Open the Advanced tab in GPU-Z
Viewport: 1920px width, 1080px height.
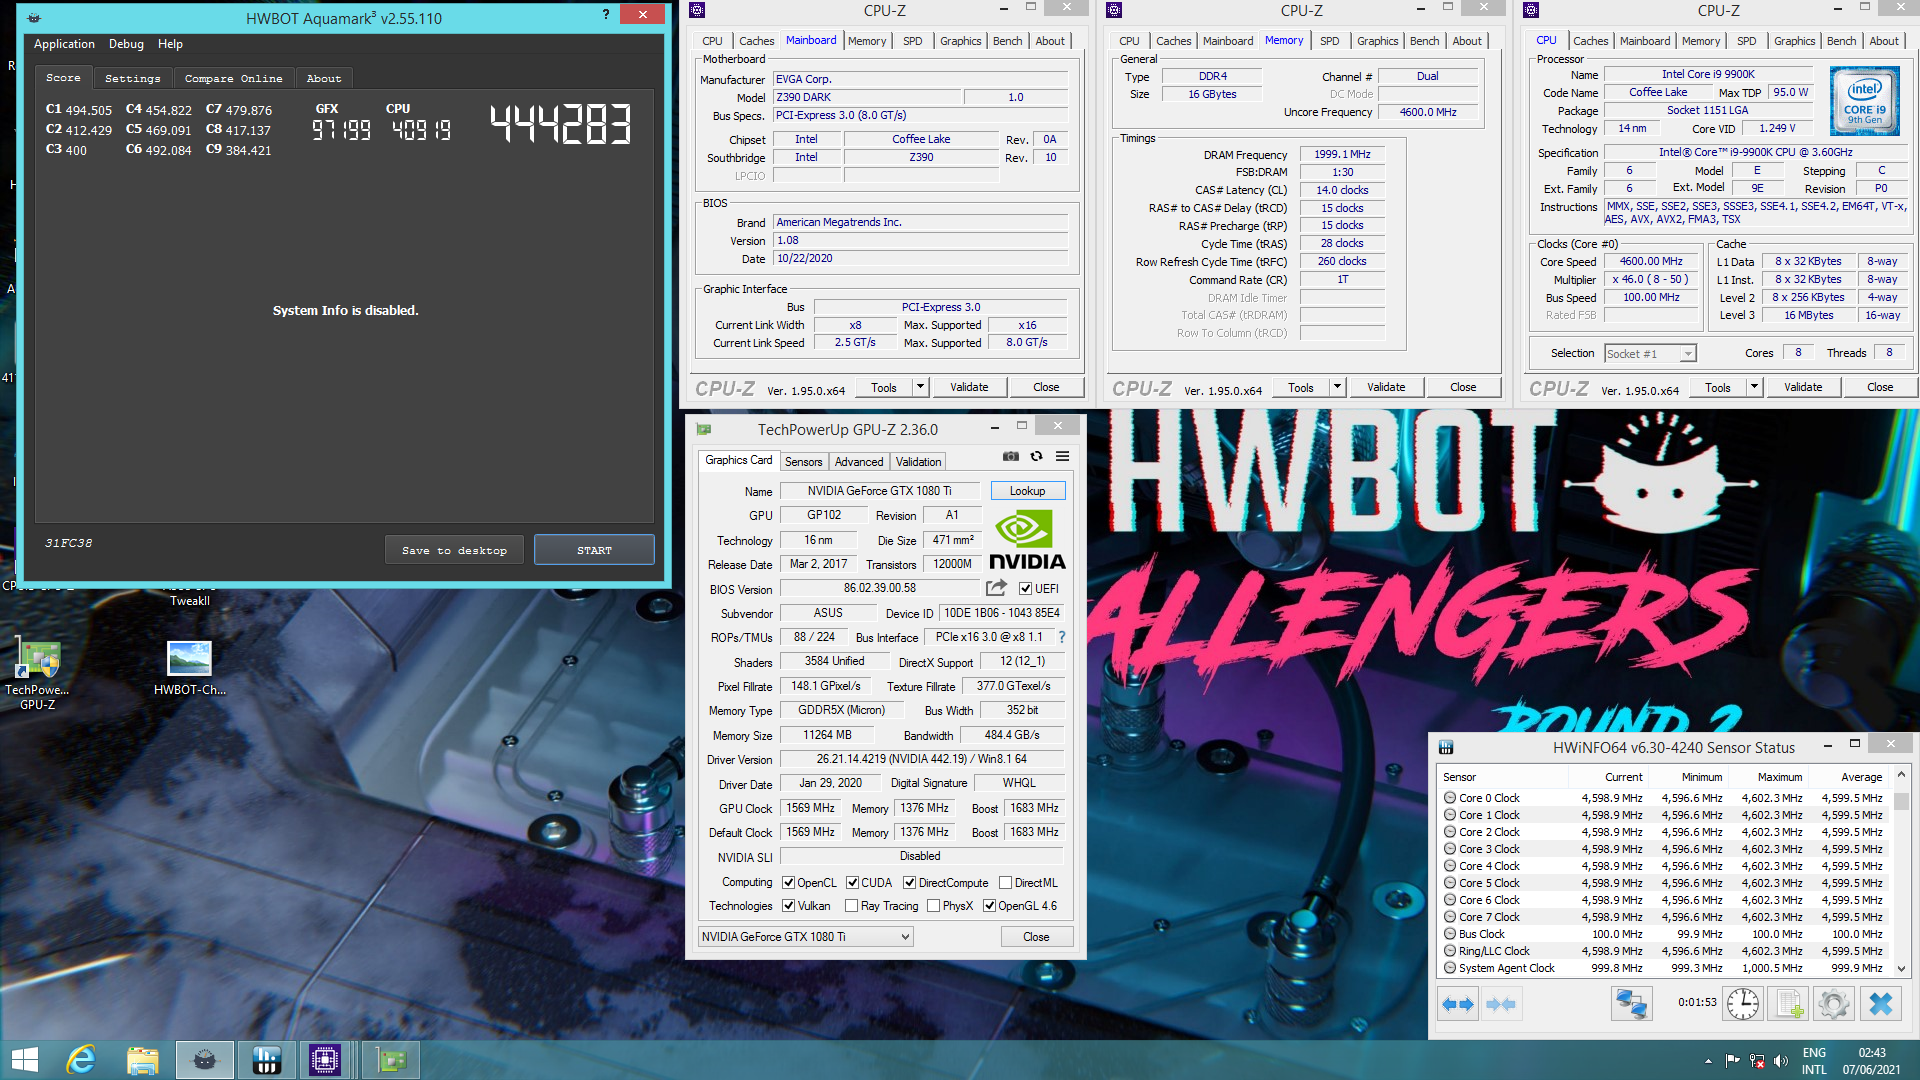pos(859,461)
